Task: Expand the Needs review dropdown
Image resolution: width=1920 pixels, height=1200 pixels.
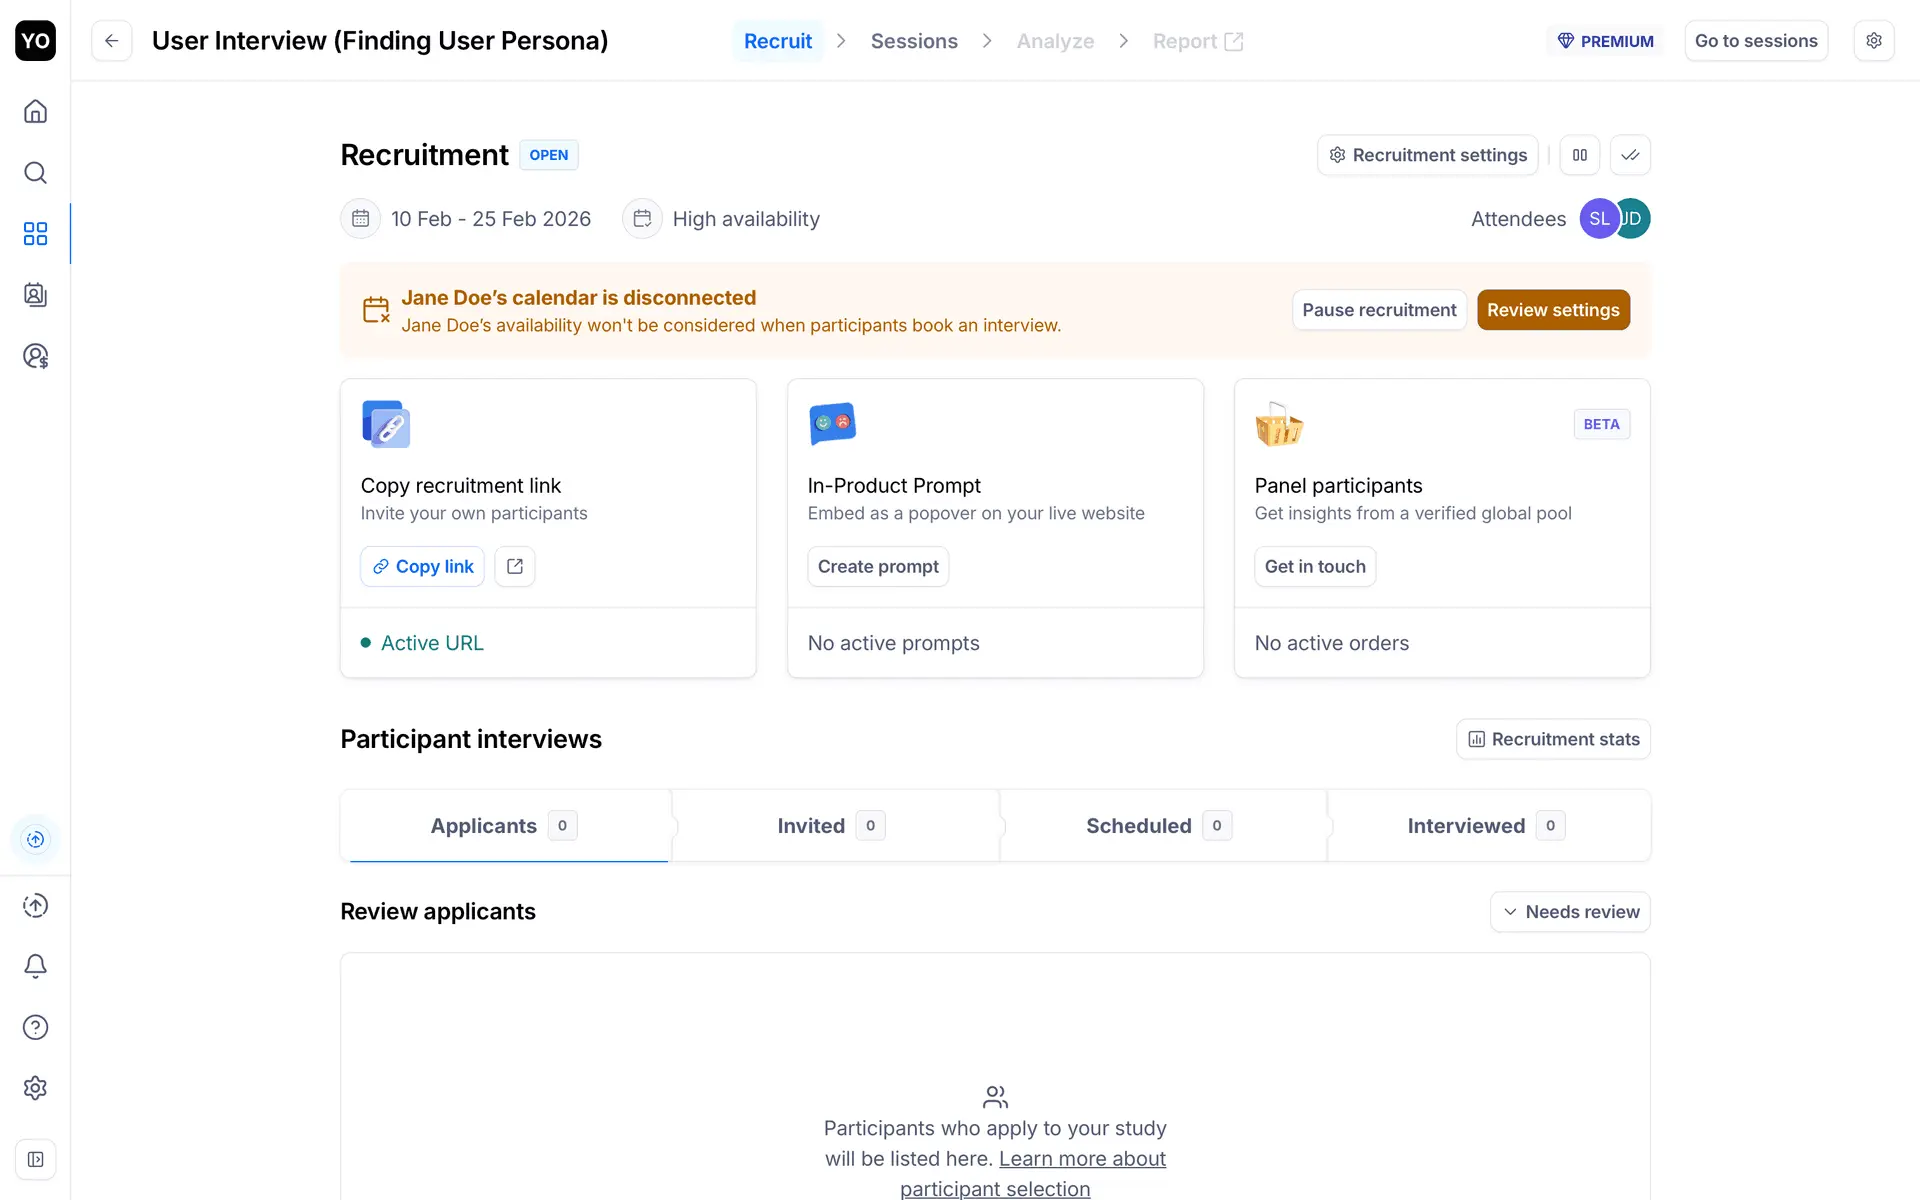Action: pyautogui.click(x=1570, y=912)
